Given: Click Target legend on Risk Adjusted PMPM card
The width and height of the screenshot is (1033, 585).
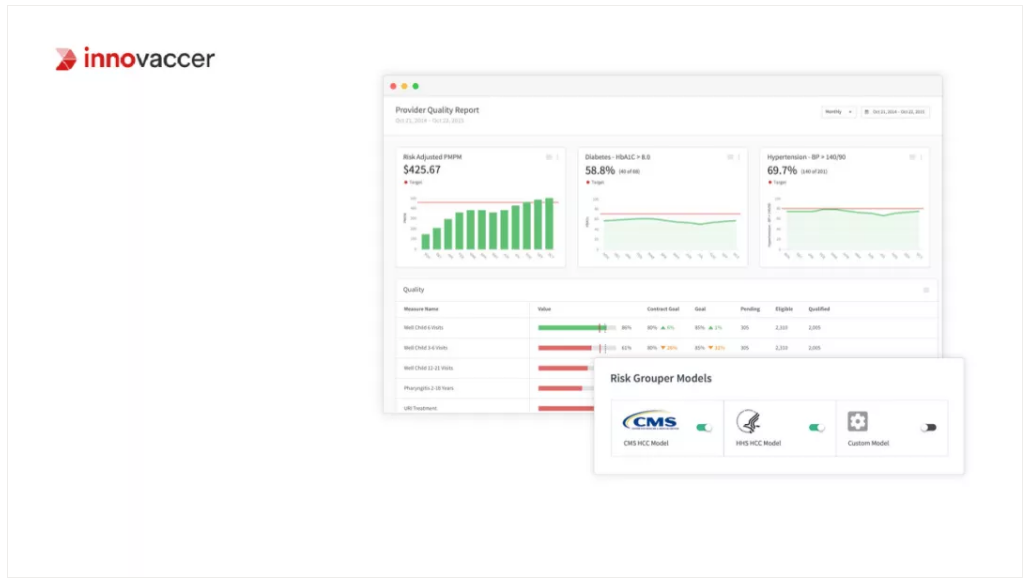Looking at the screenshot, I should (x=413, y=182).
